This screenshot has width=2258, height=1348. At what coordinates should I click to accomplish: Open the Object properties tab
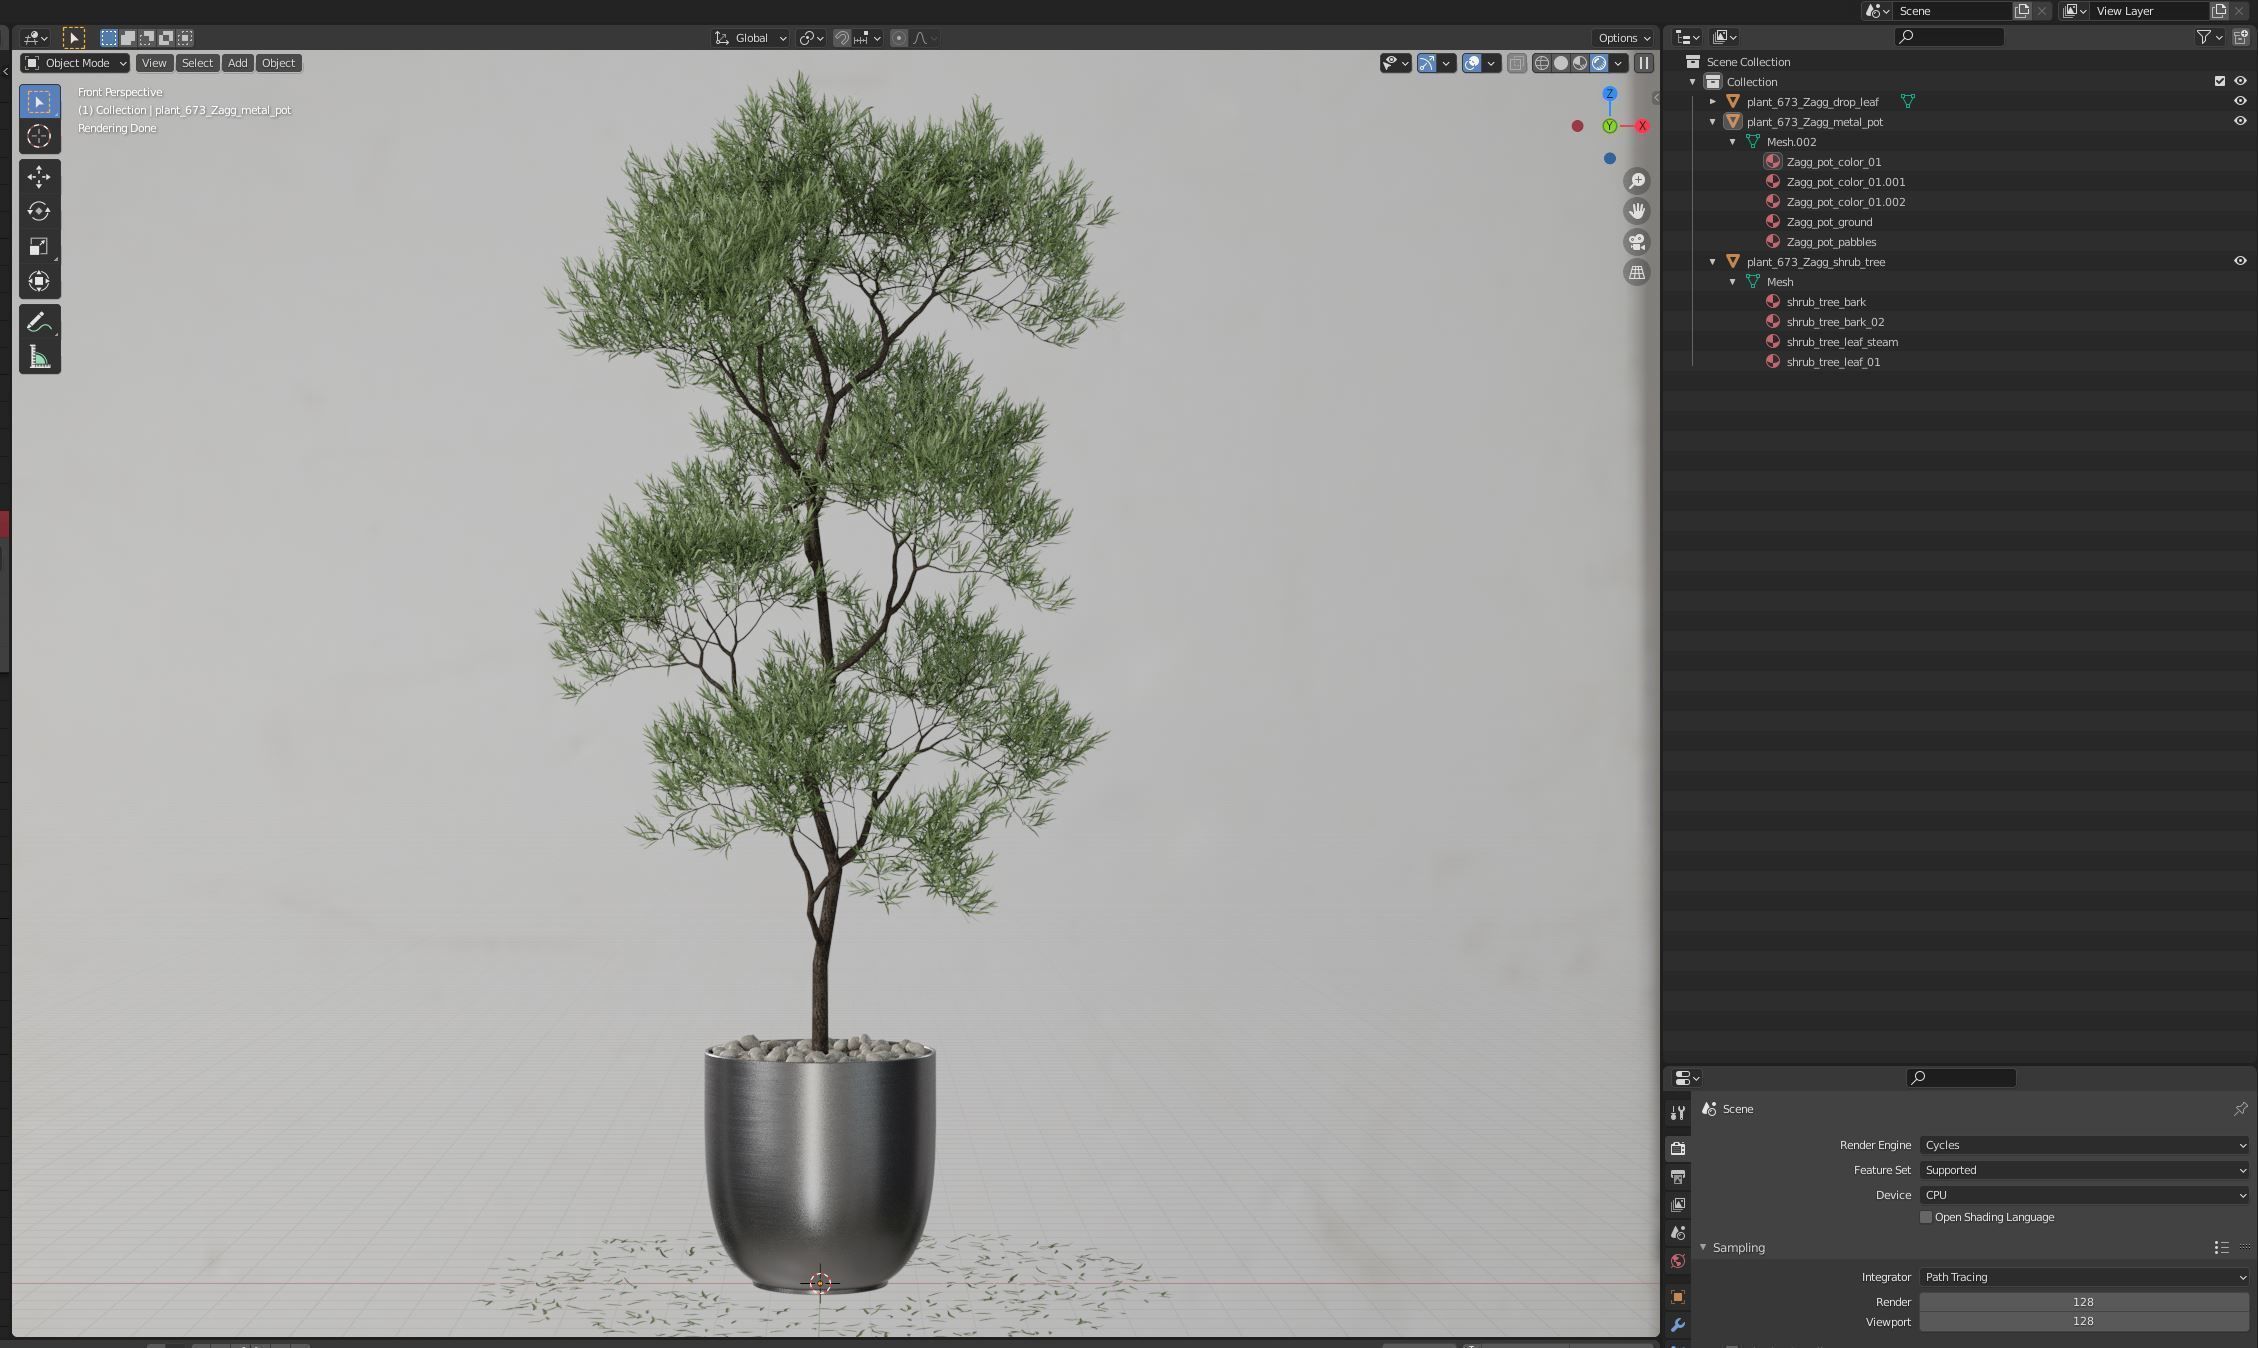click(1678, 1297)
